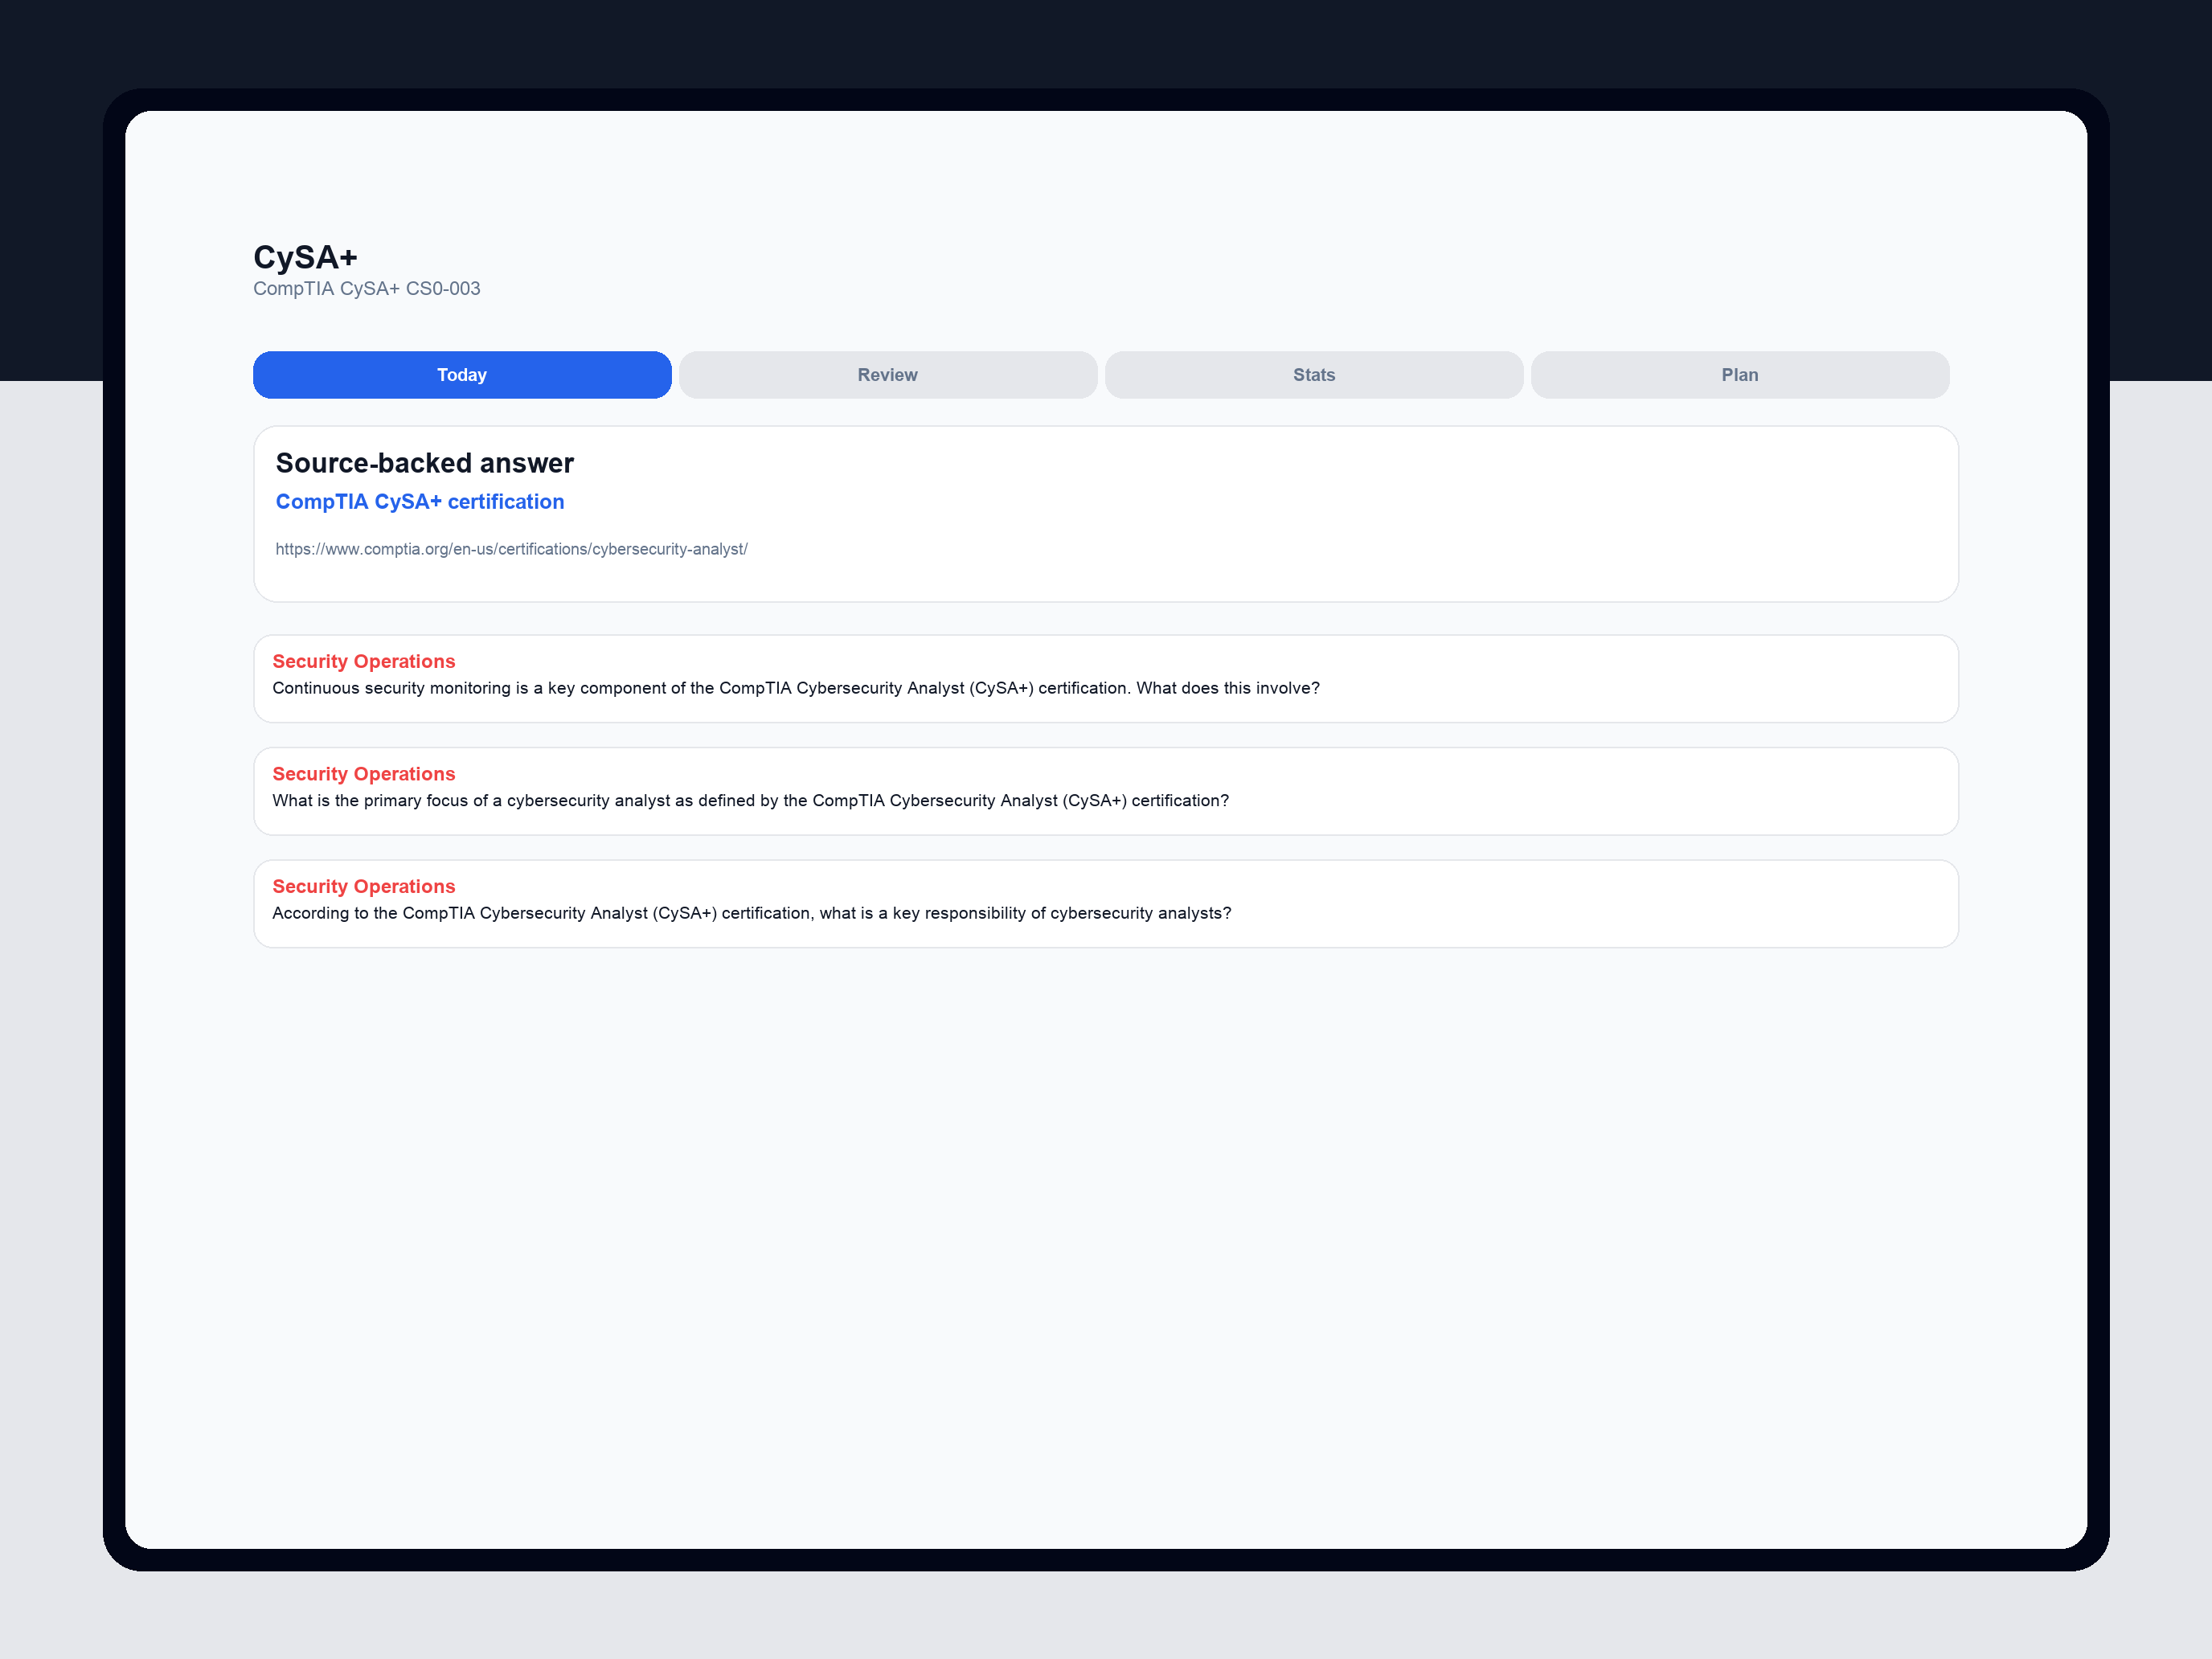
Task: Click the CySA+ page title
Action: coord(305,257)
